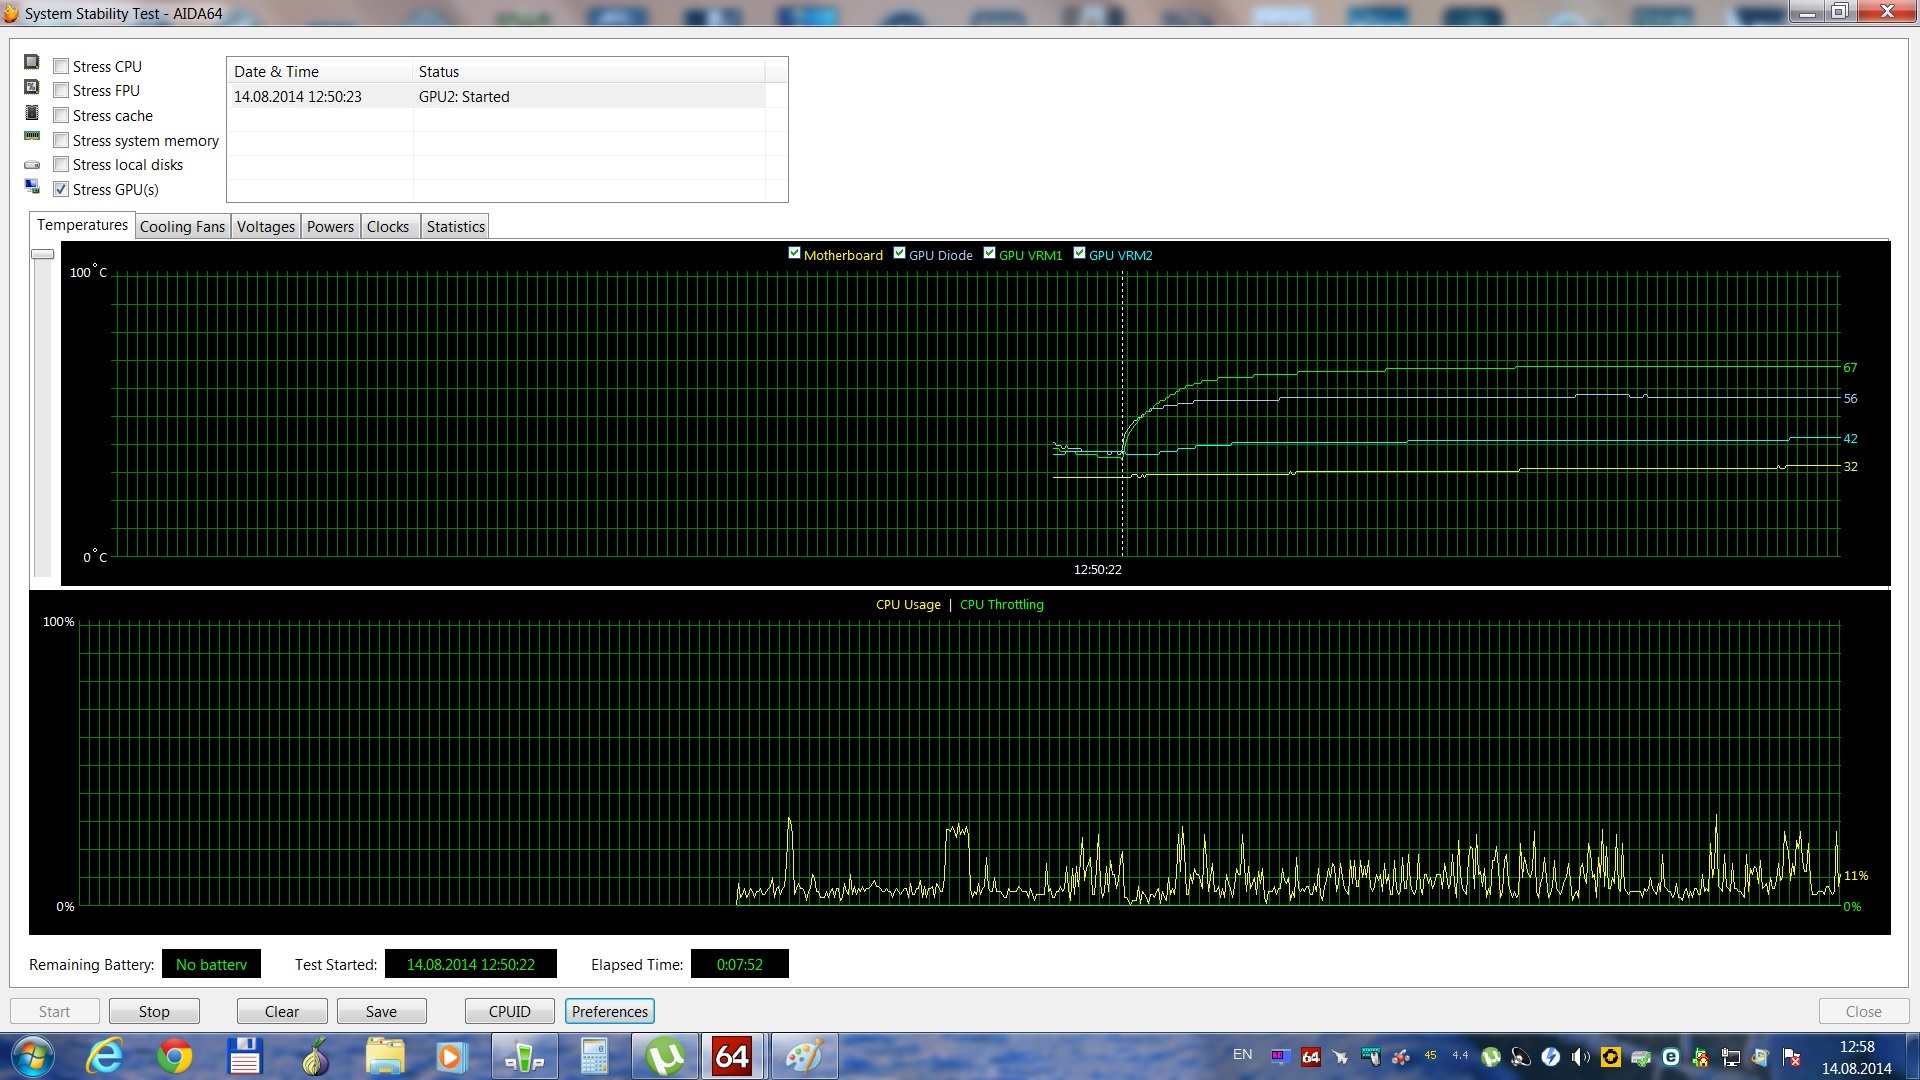This screenshot has height=1080, width=1920.
Task: Toggle GPU Diode graph visibility
Action: pyautogui.click(x=899, y=254)
